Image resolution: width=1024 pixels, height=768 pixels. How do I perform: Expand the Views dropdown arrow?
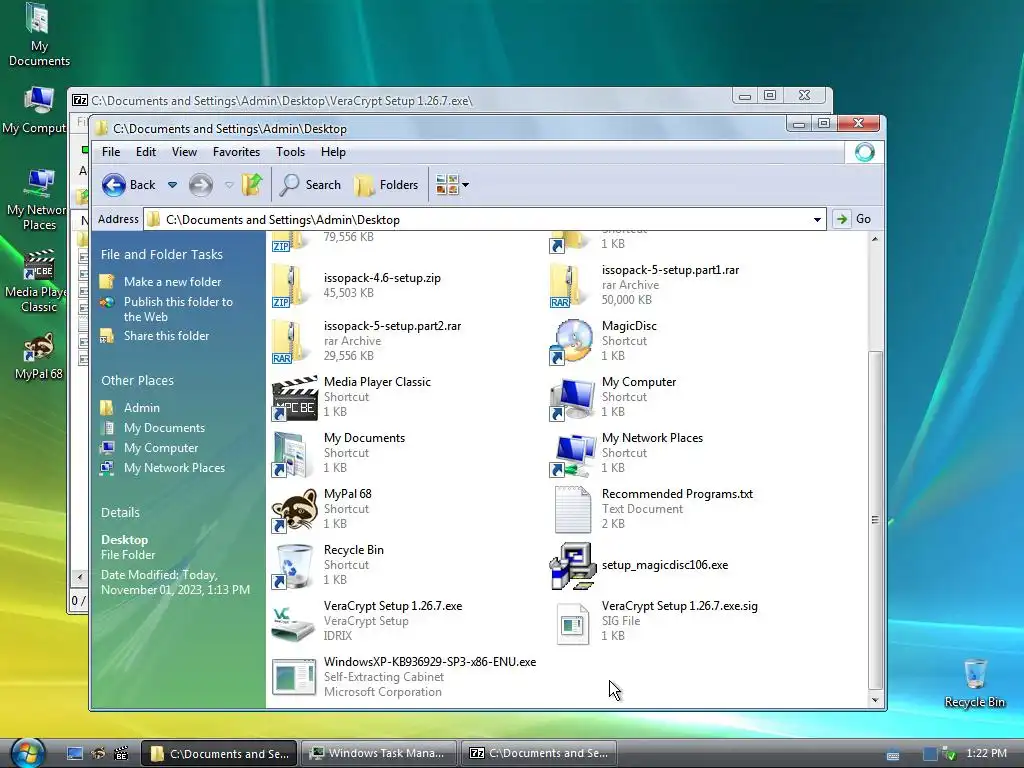466,185
